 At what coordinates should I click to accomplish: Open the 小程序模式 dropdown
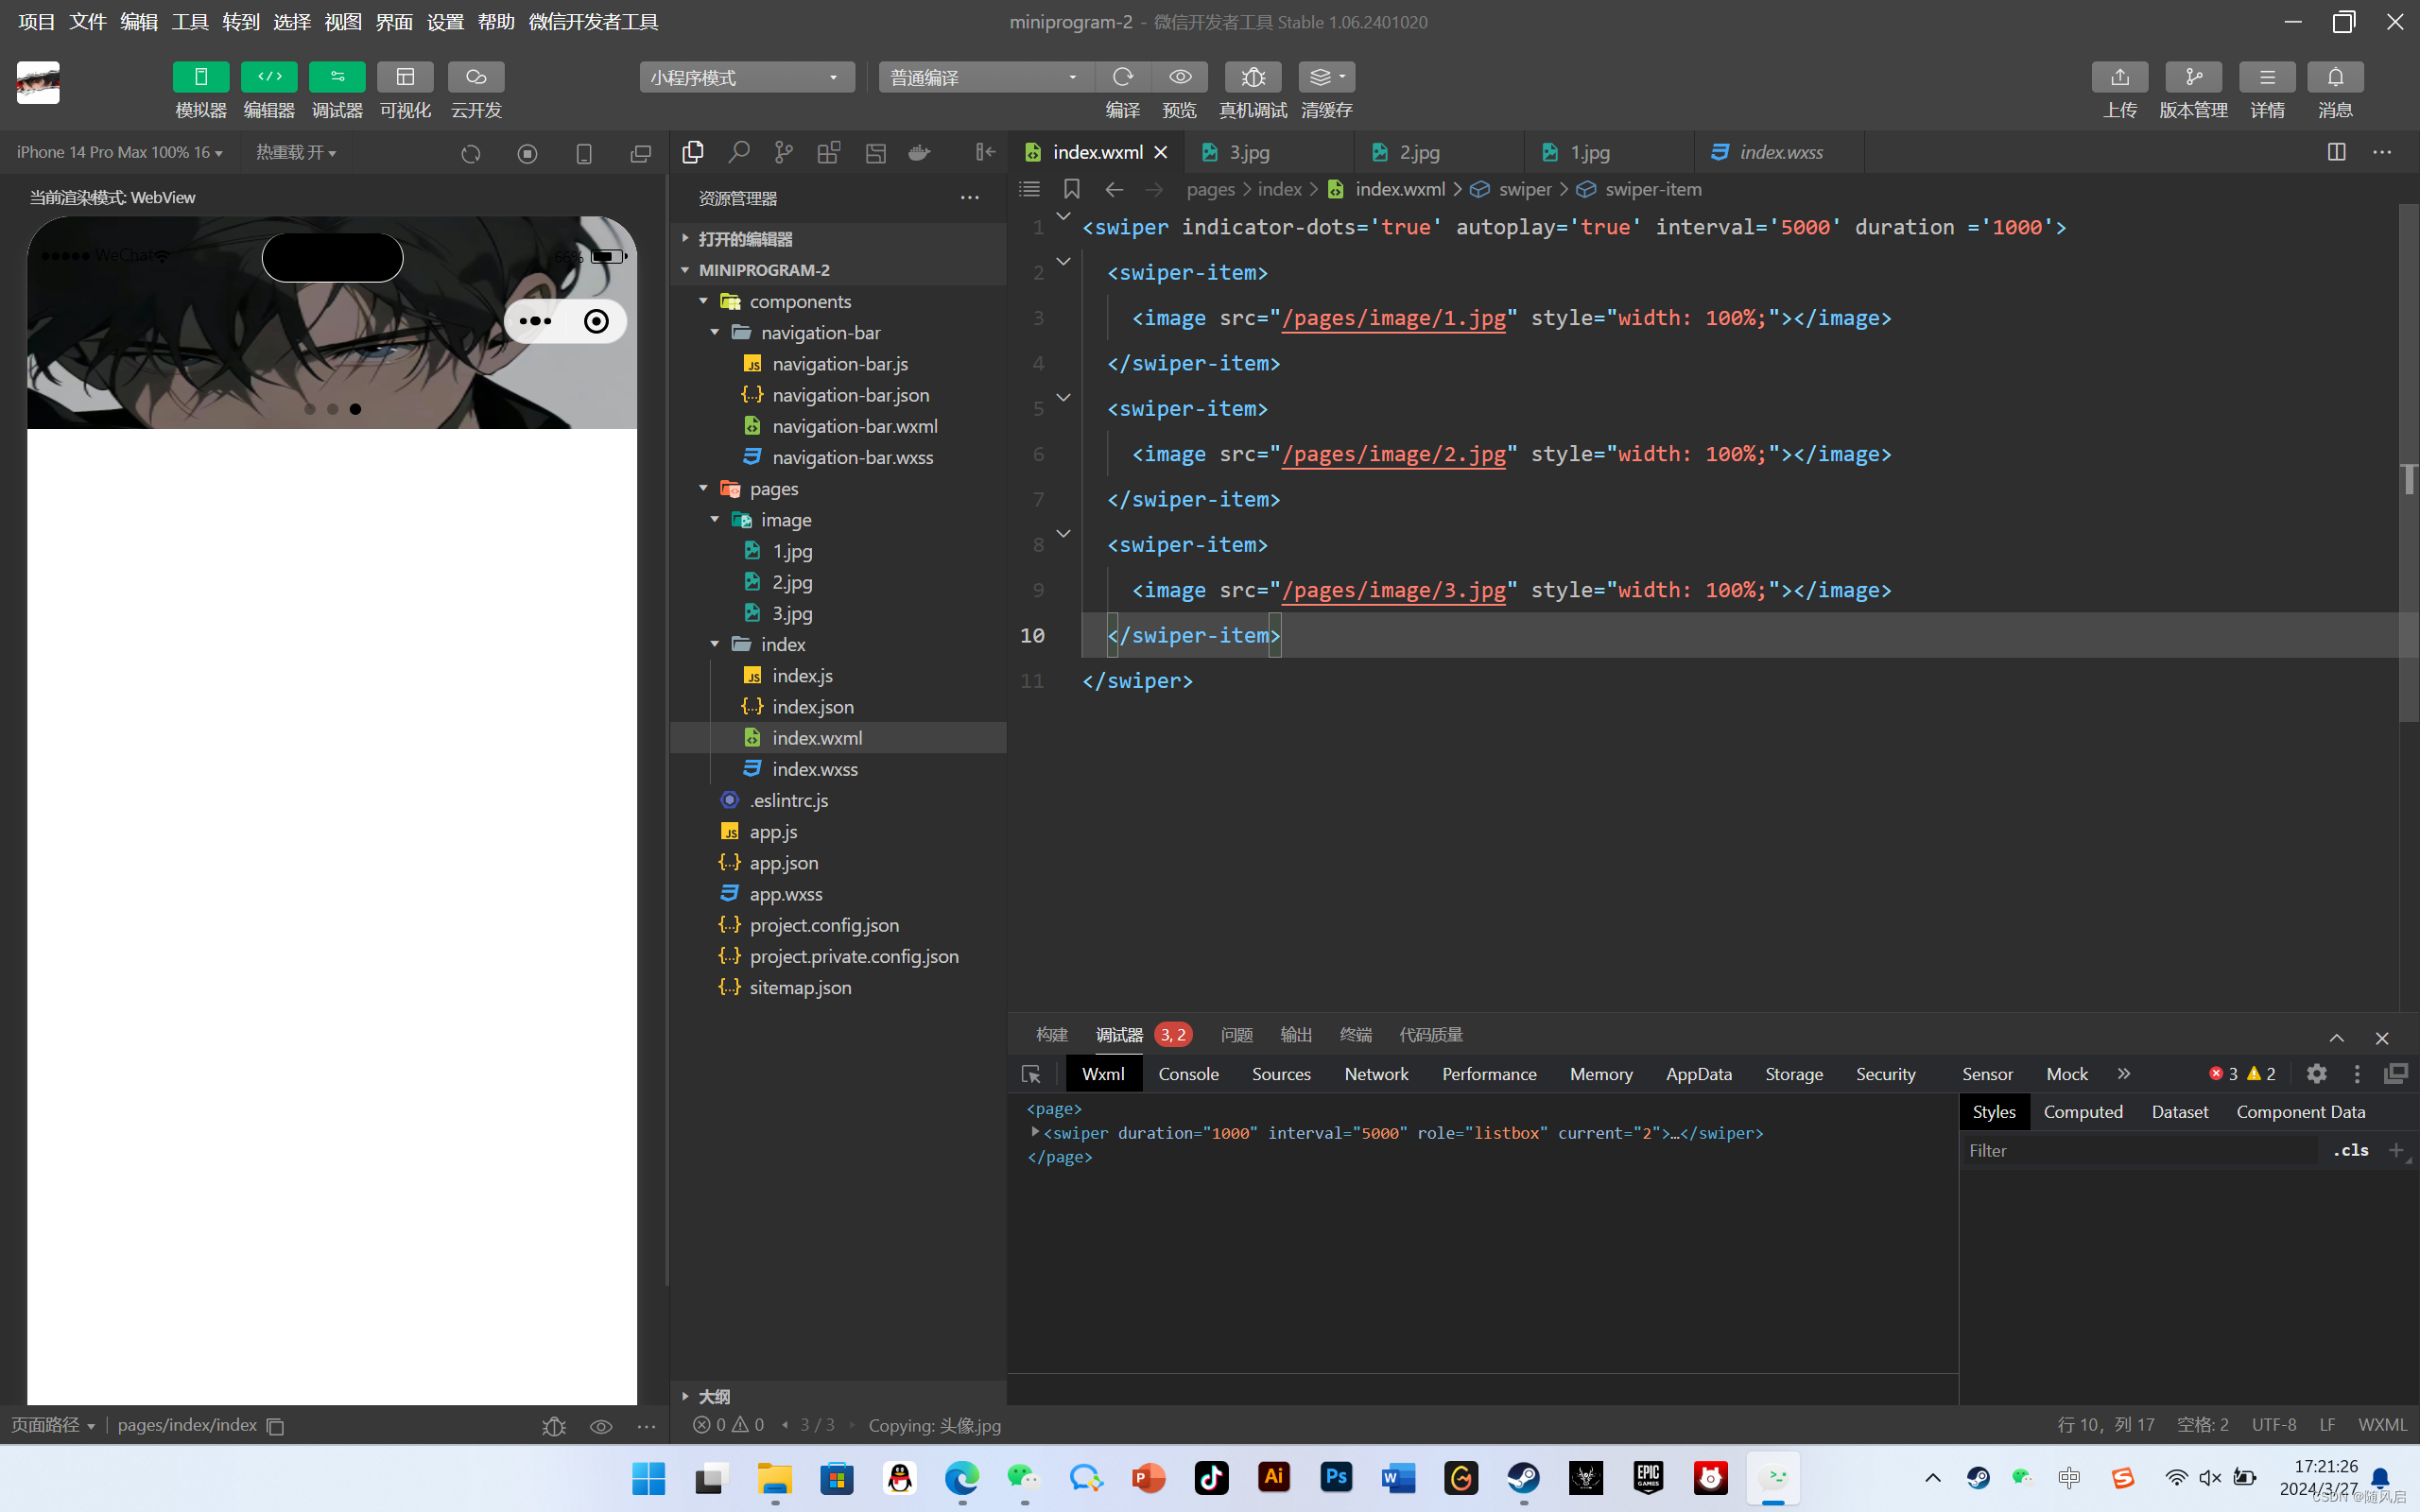[x=746, y=77]
